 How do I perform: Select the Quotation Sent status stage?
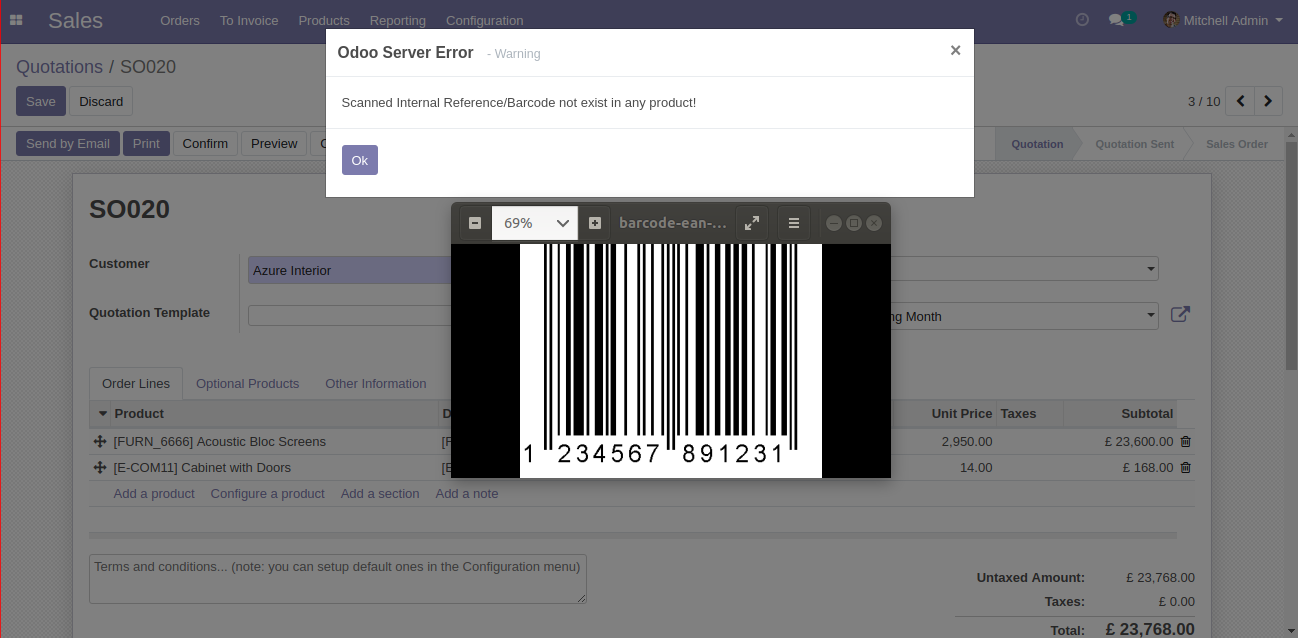click(1134, 144)
